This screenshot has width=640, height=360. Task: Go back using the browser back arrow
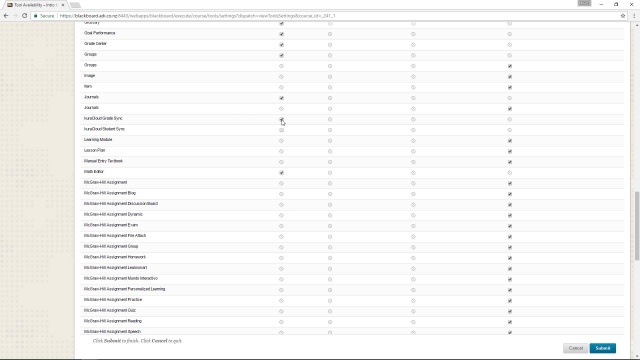[x=6, y=16]
